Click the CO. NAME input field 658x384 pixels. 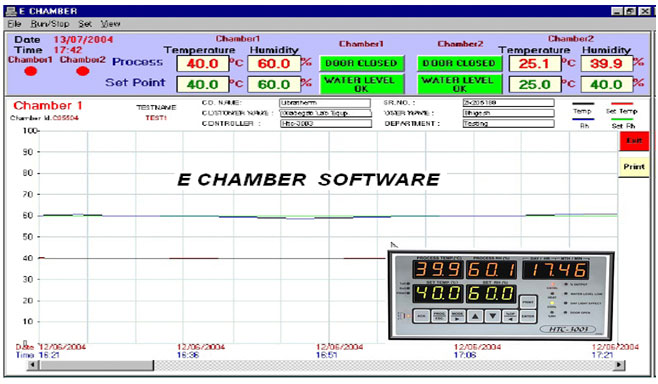tap(325, 103)
